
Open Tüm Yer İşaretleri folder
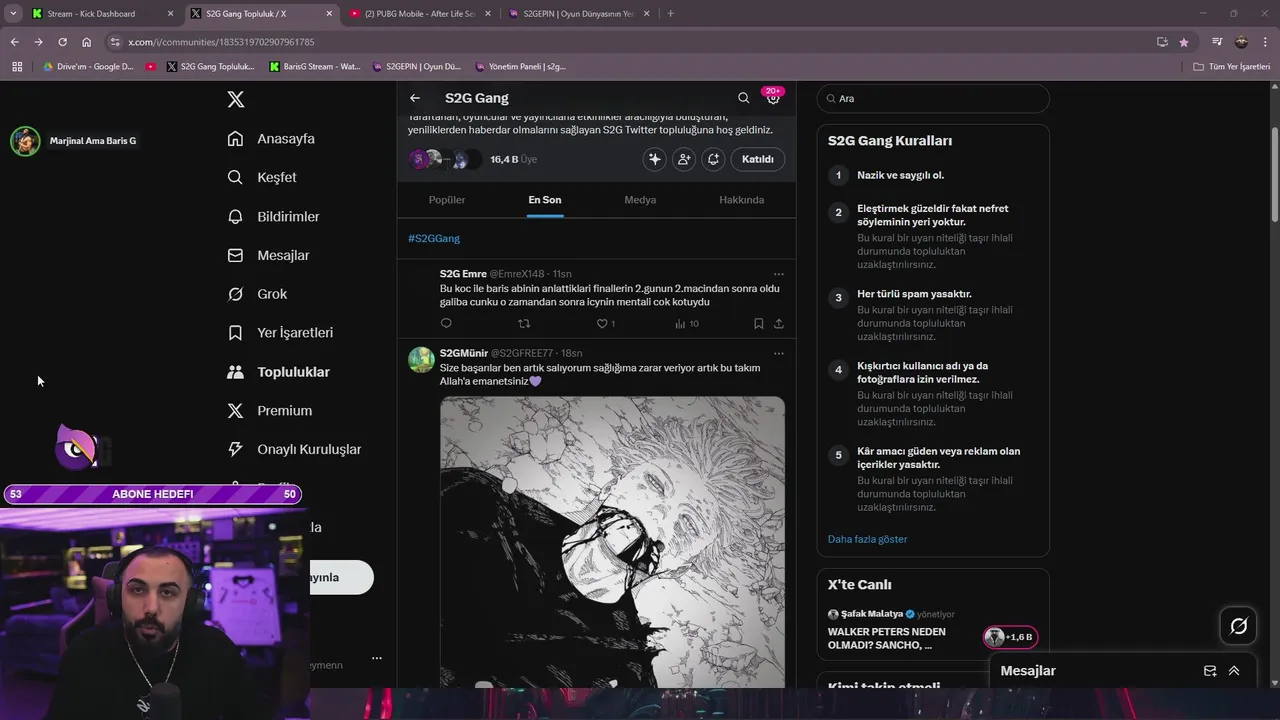[x=1231, y=67]
